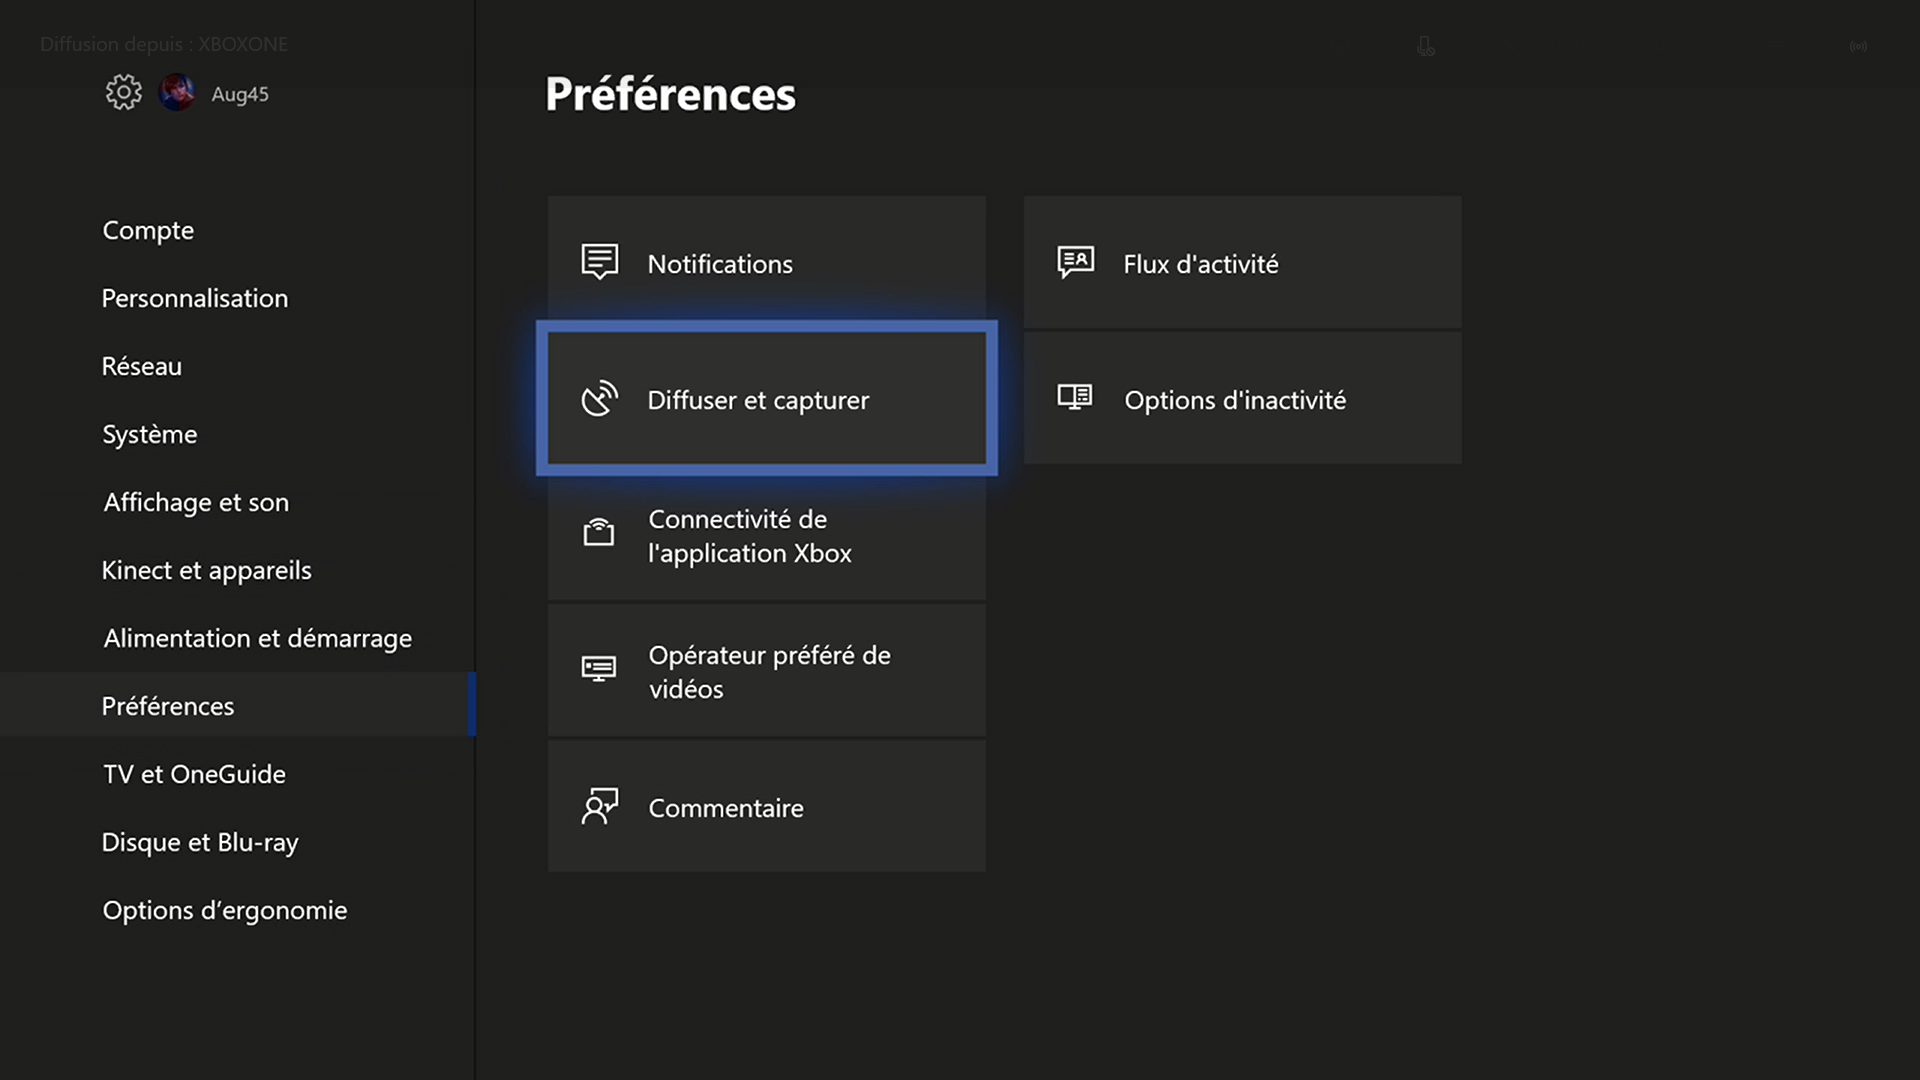Open the Options d'ergonomie category
Image resolution: width=1920 pixels, height=1080 pixels.
(225, 910)
